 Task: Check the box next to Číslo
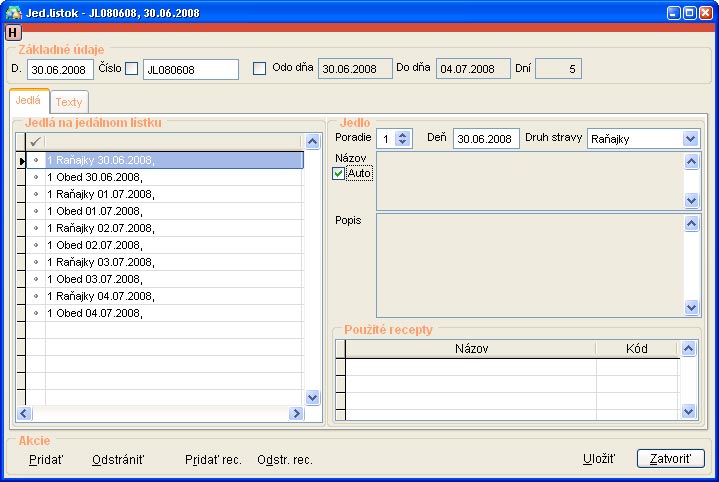pos(131,69)
